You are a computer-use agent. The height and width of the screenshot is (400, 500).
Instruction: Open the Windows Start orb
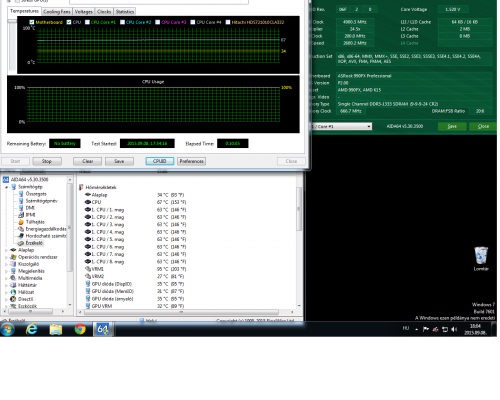click(8, 330)
